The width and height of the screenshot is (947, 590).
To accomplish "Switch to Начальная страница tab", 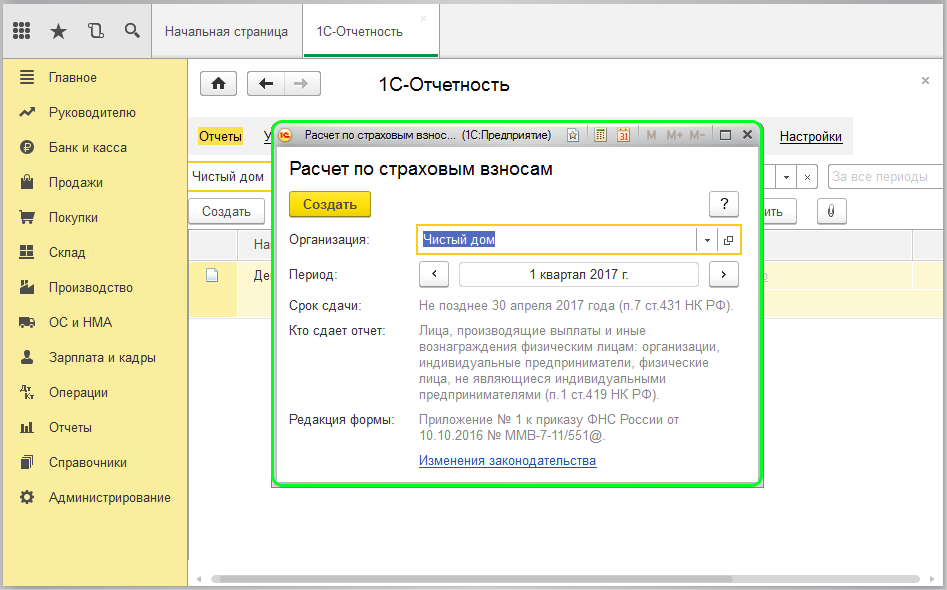I will [226, 31].
